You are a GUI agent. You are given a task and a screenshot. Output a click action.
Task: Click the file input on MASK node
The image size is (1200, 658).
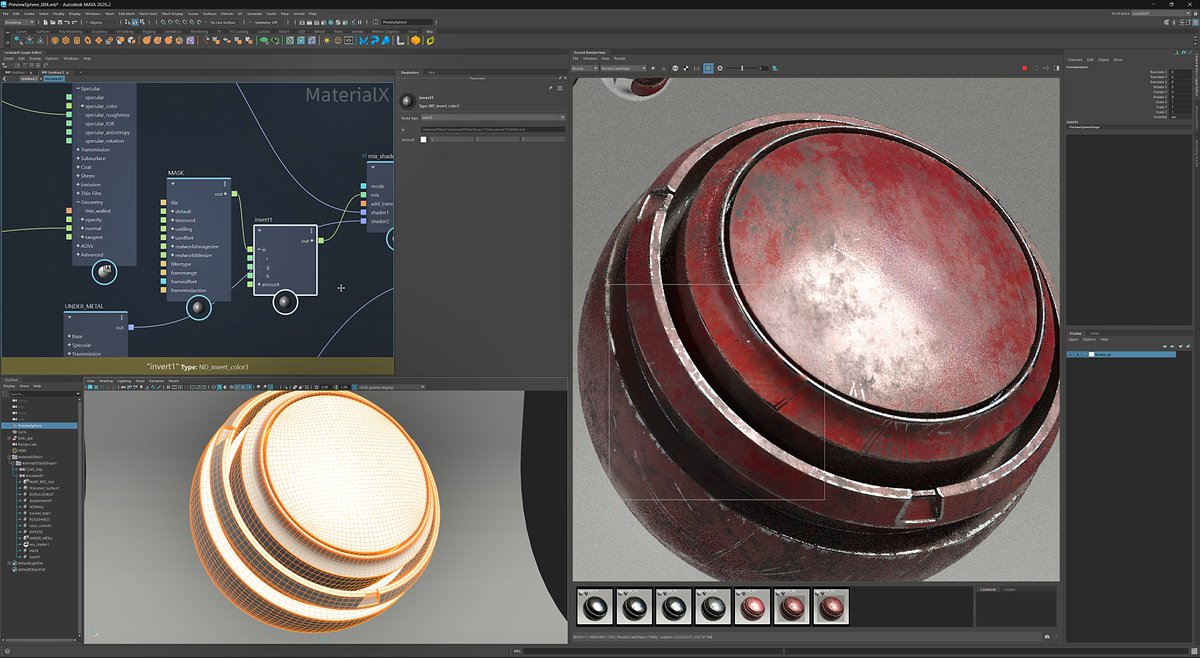pos(162,203)
